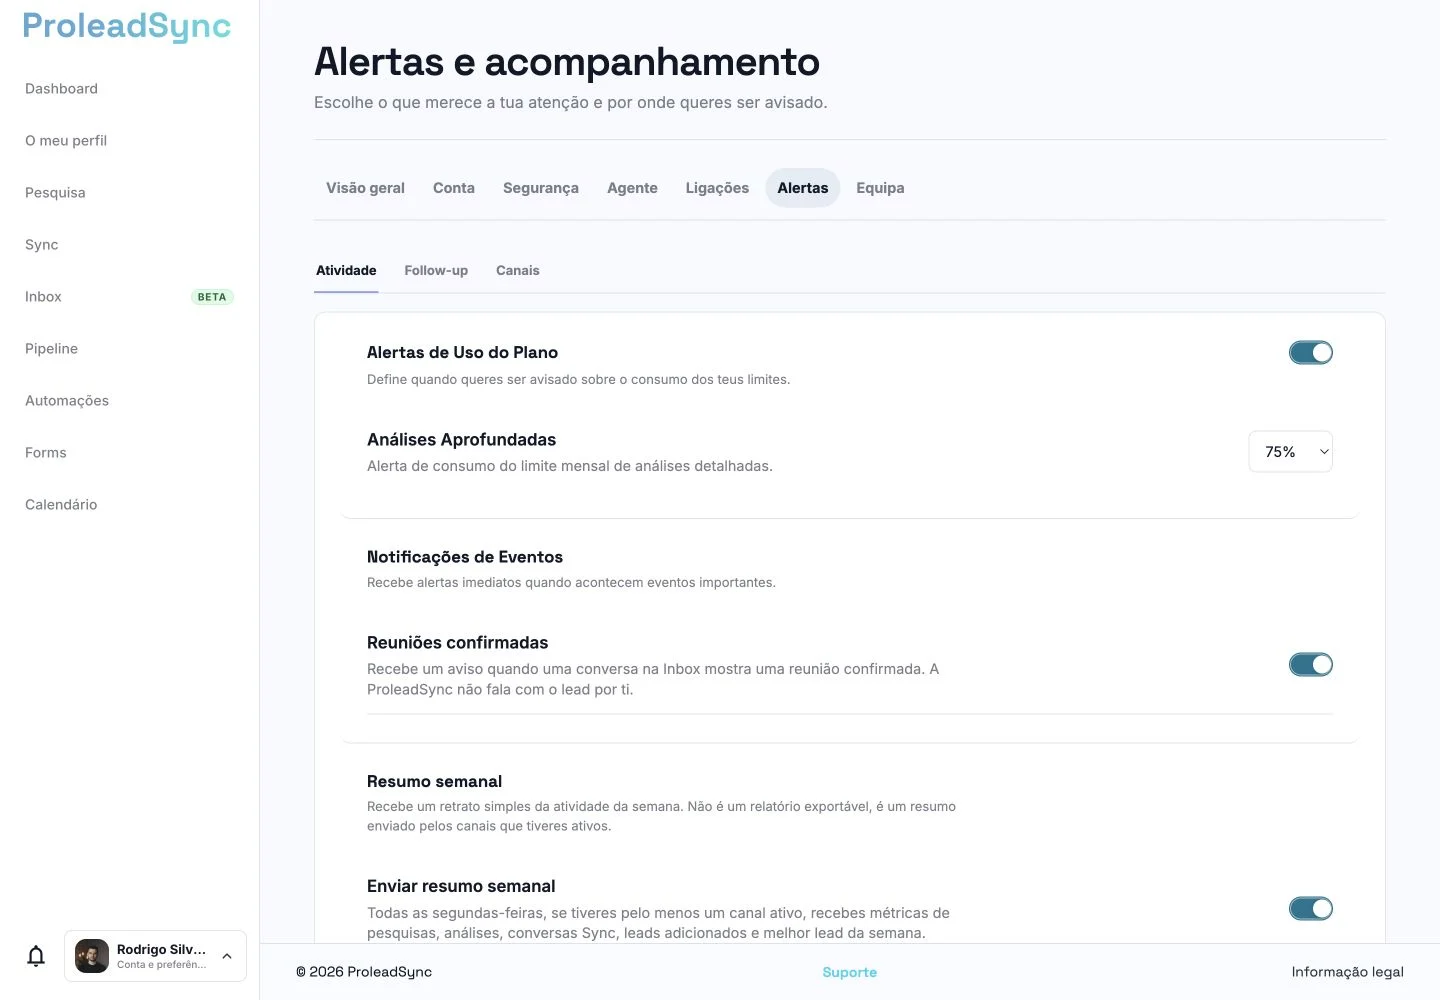Image resolution: width=1440 pixels, height=1000 pixels.
Task: Open Calendário in sidebar
Action: [61, 505]
